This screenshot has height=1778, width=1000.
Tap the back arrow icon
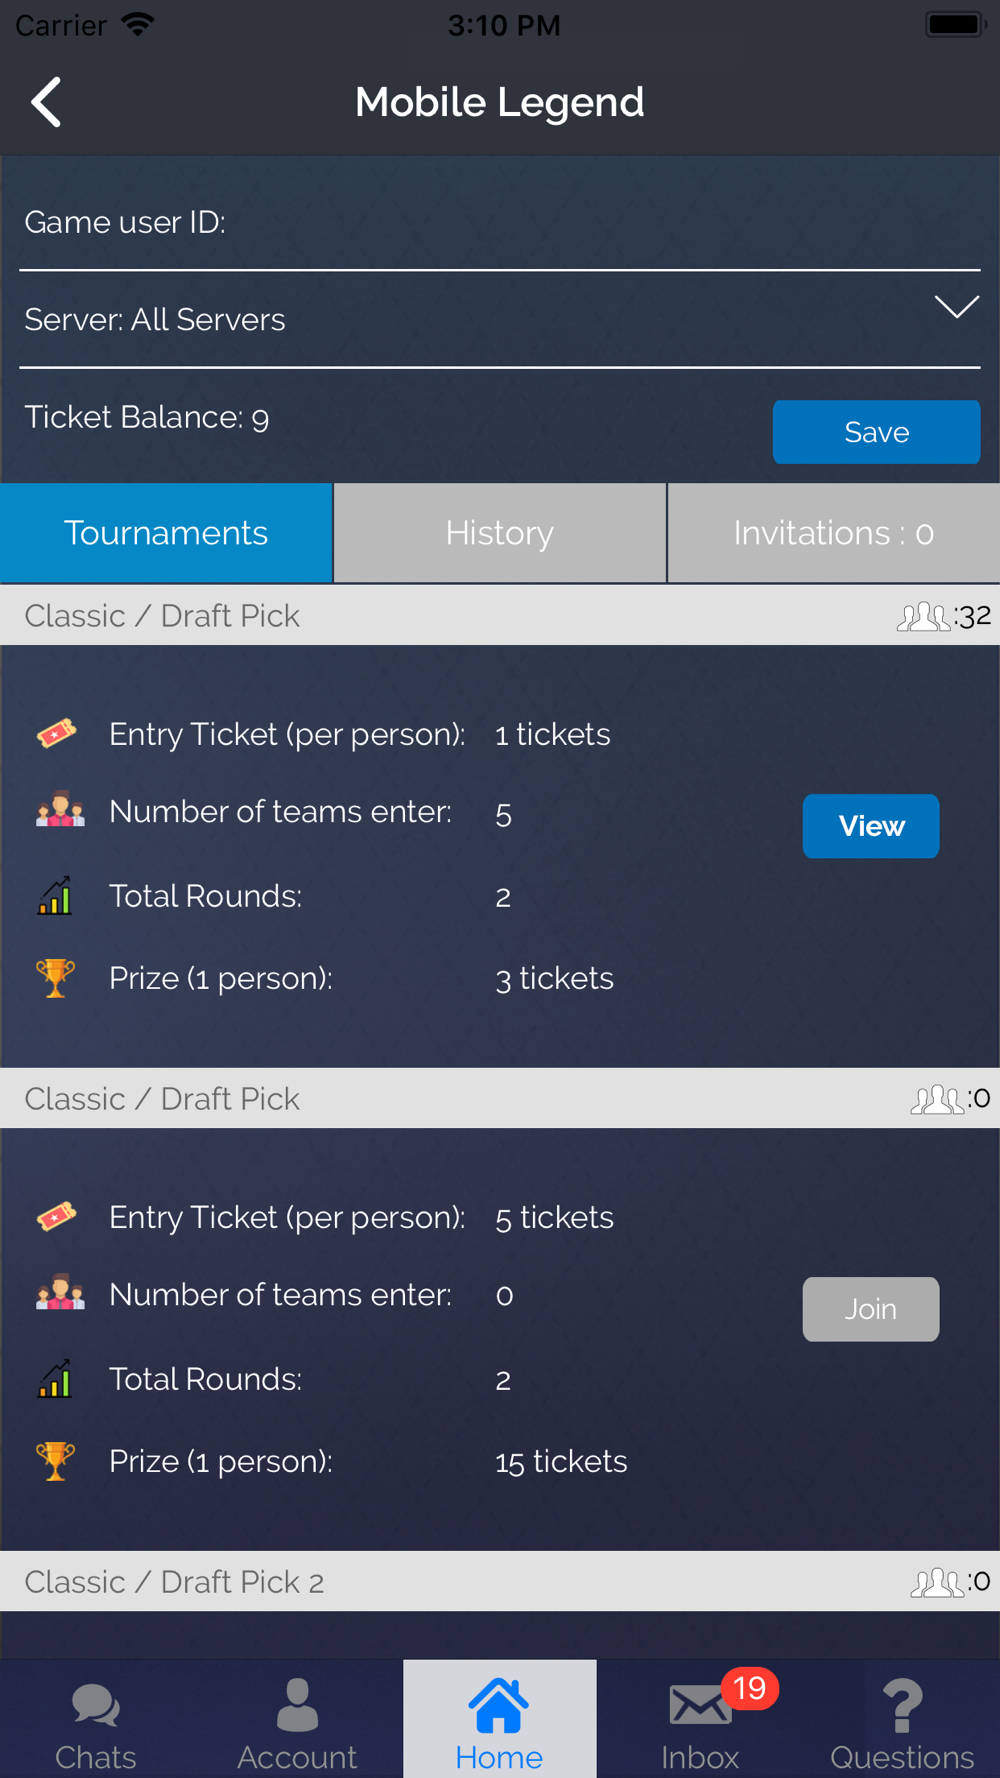46,102
